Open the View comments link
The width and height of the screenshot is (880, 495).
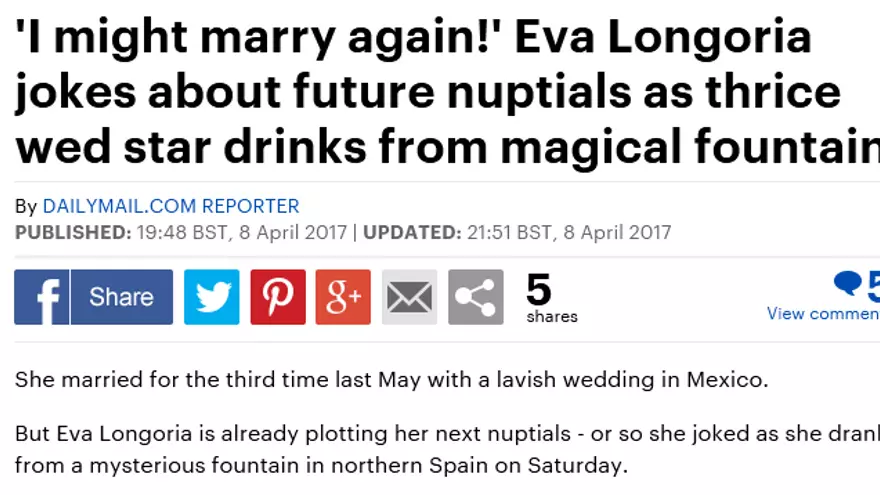822,314
